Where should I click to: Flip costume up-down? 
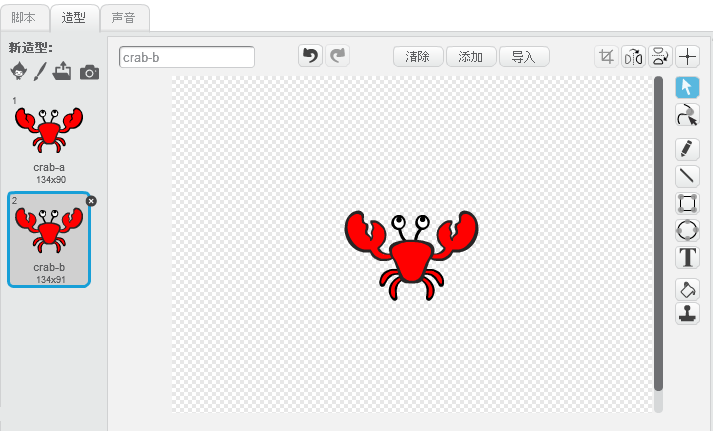(660, 57)
